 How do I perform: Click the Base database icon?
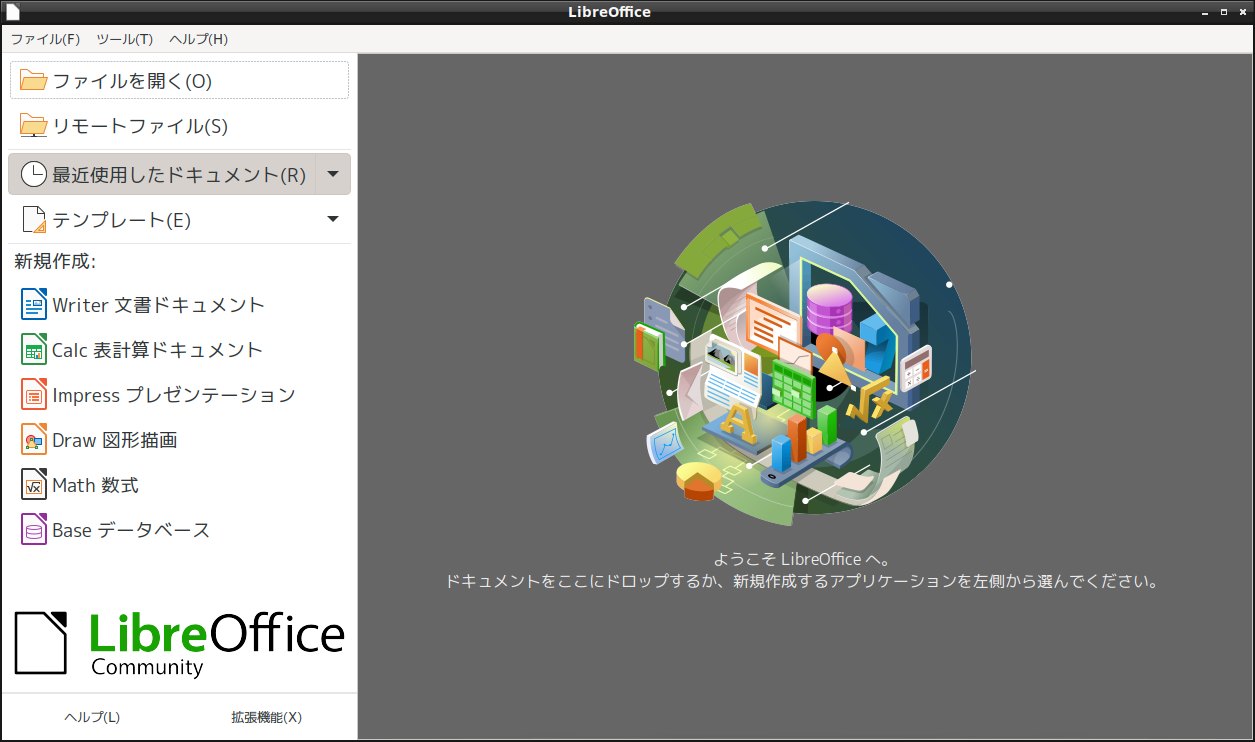(34, 530)
